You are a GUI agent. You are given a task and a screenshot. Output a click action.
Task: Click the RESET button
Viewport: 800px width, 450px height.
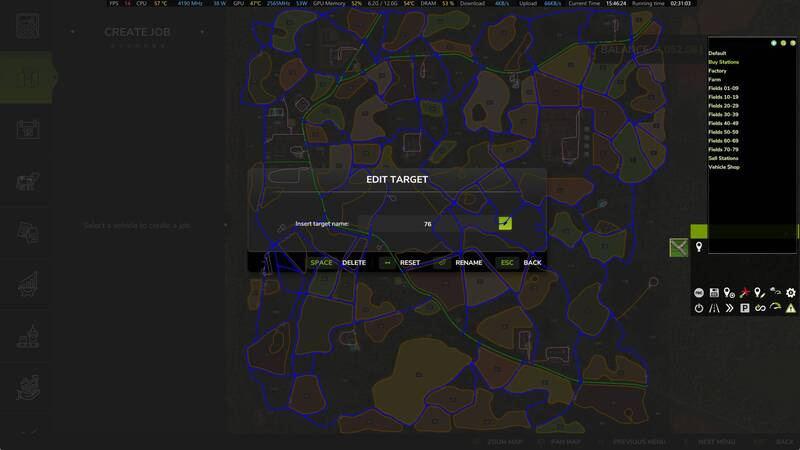point(410,262)
